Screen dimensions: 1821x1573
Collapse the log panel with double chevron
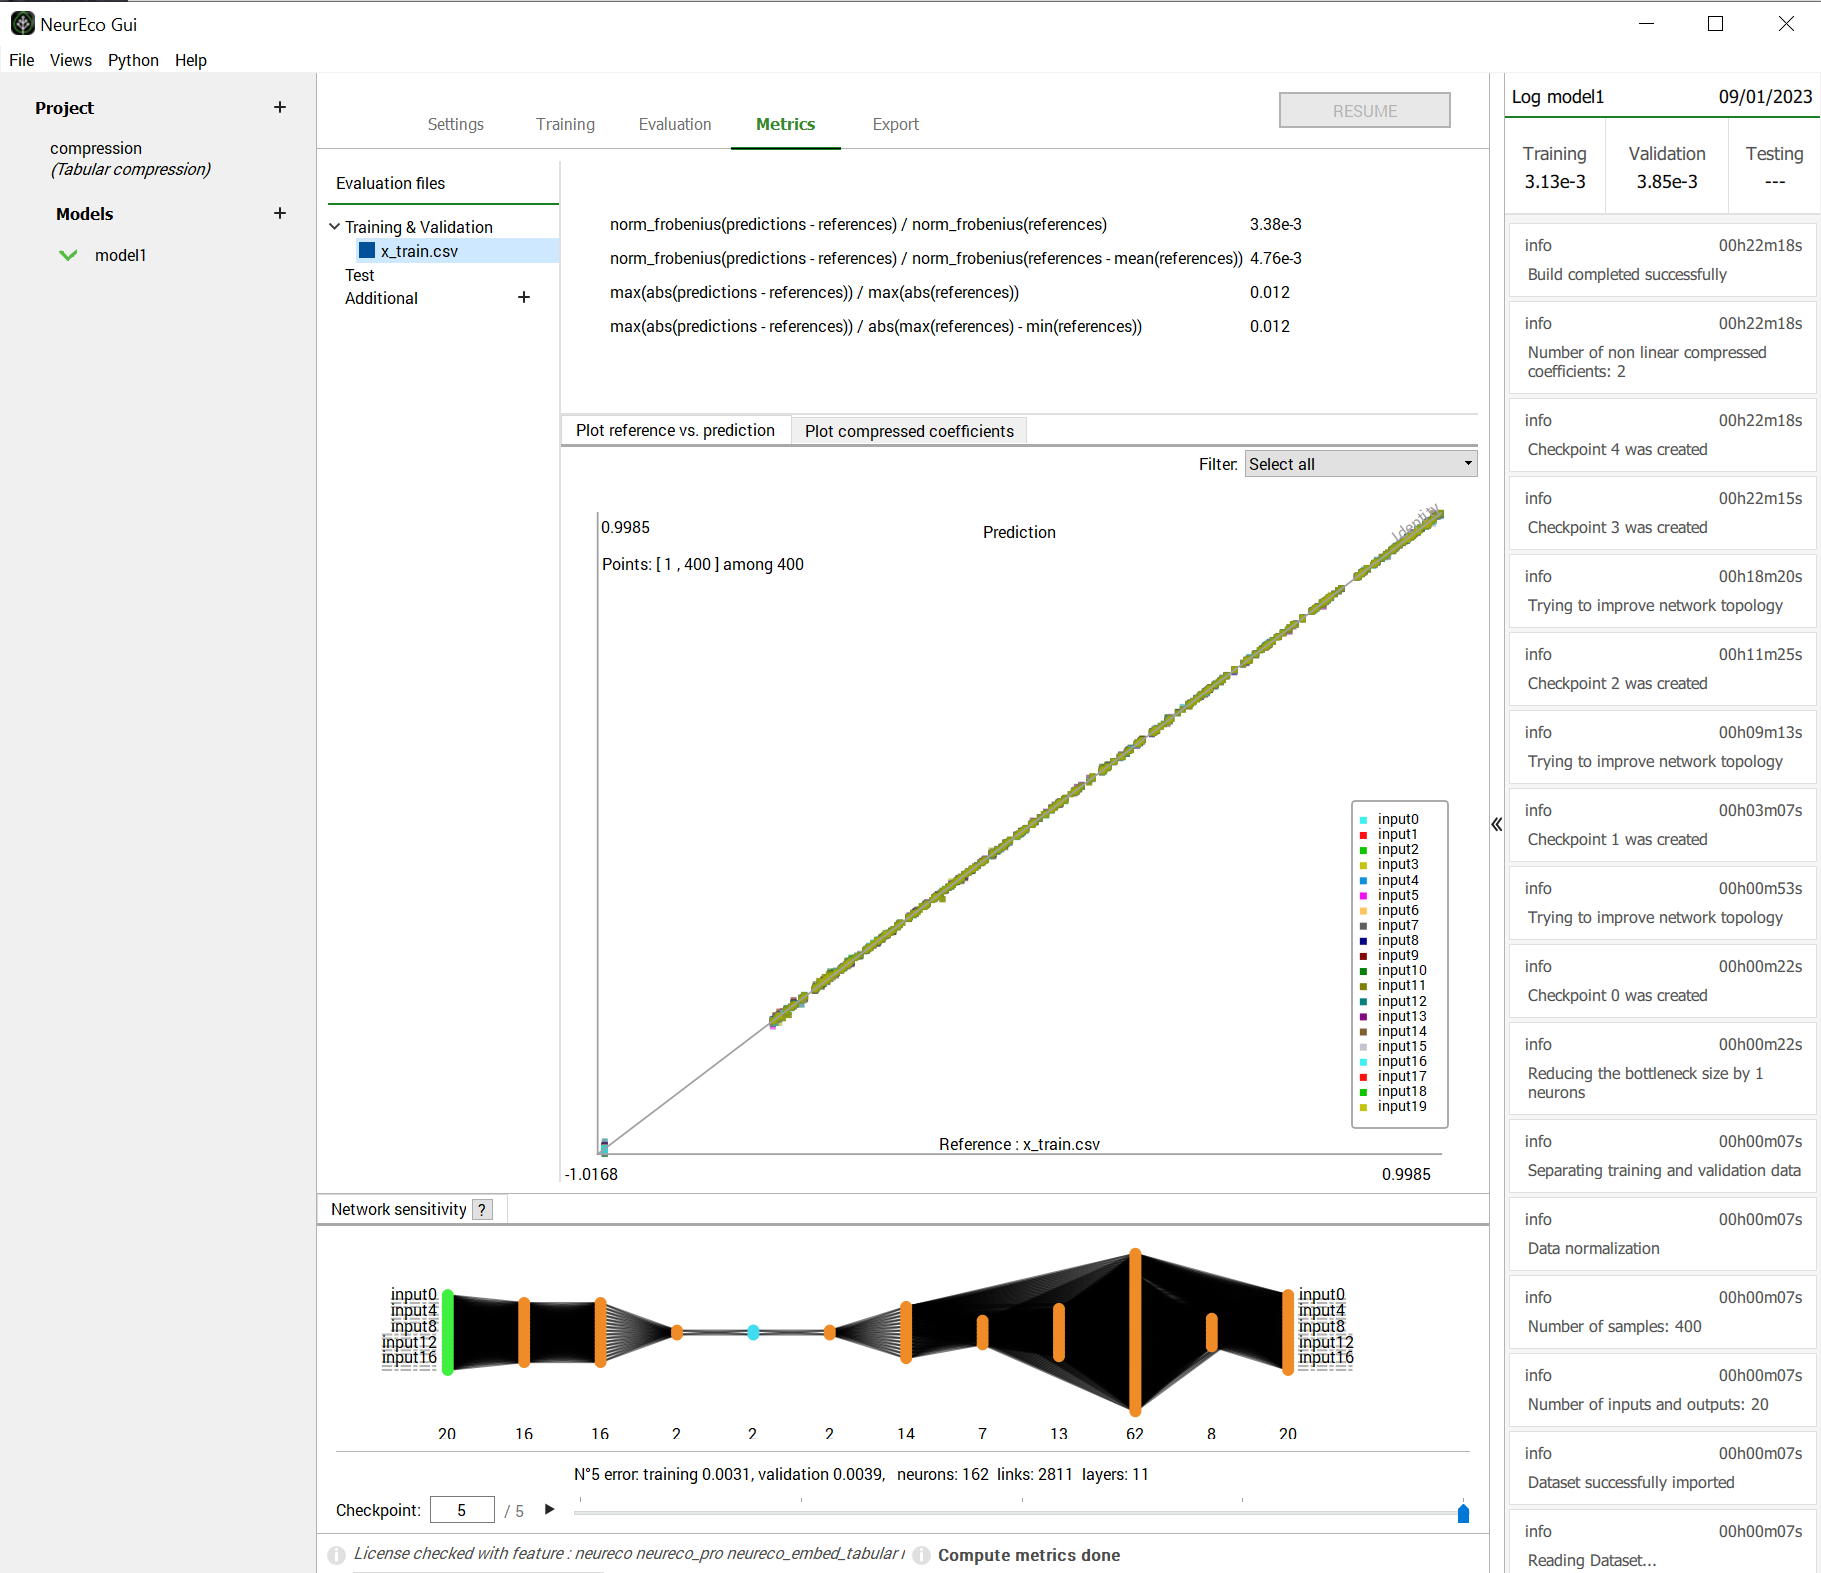coord(1497,824)
